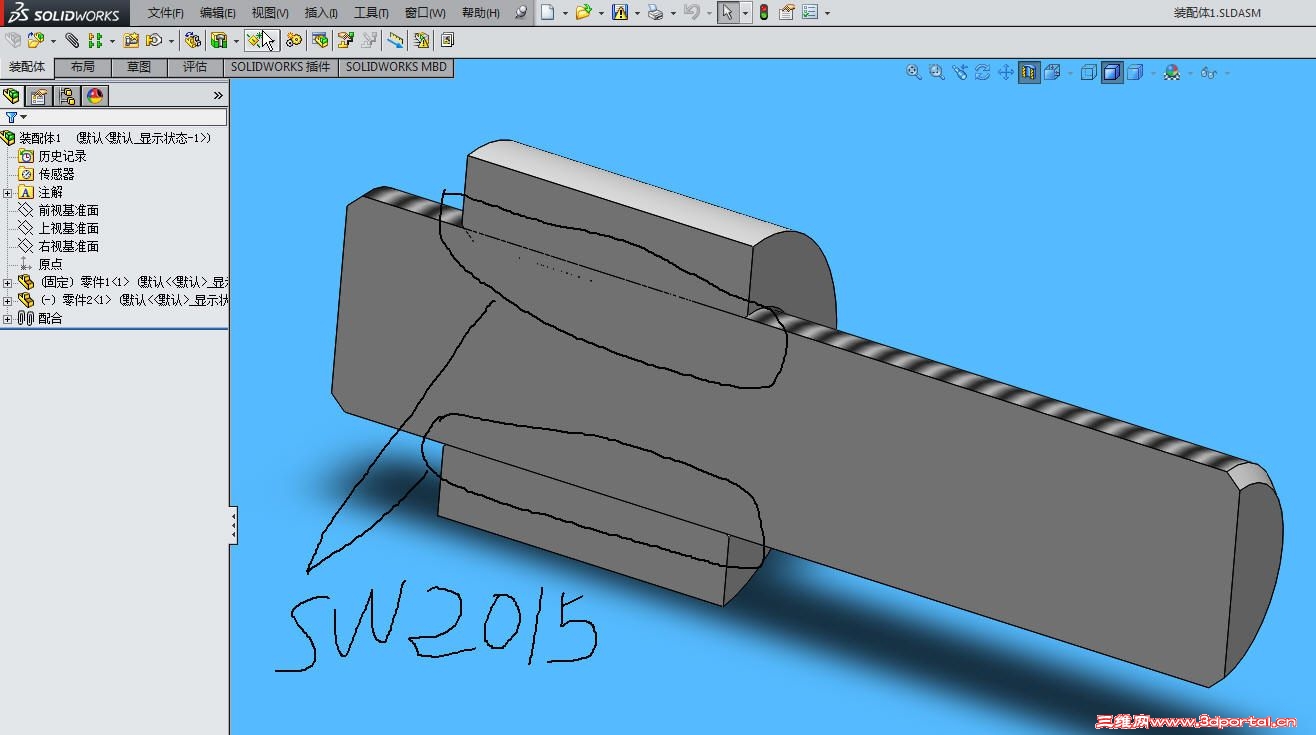Click the New document icon

pyautogui.click(x=547, y=13)
